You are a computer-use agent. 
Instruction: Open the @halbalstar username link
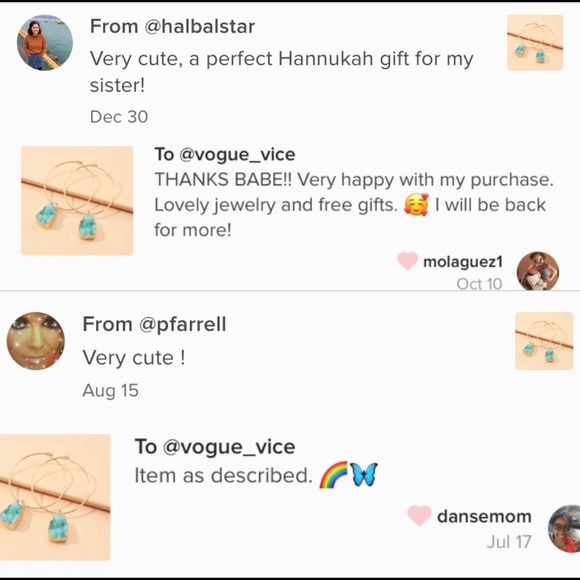pyautogui.click(x=199, y=27)
